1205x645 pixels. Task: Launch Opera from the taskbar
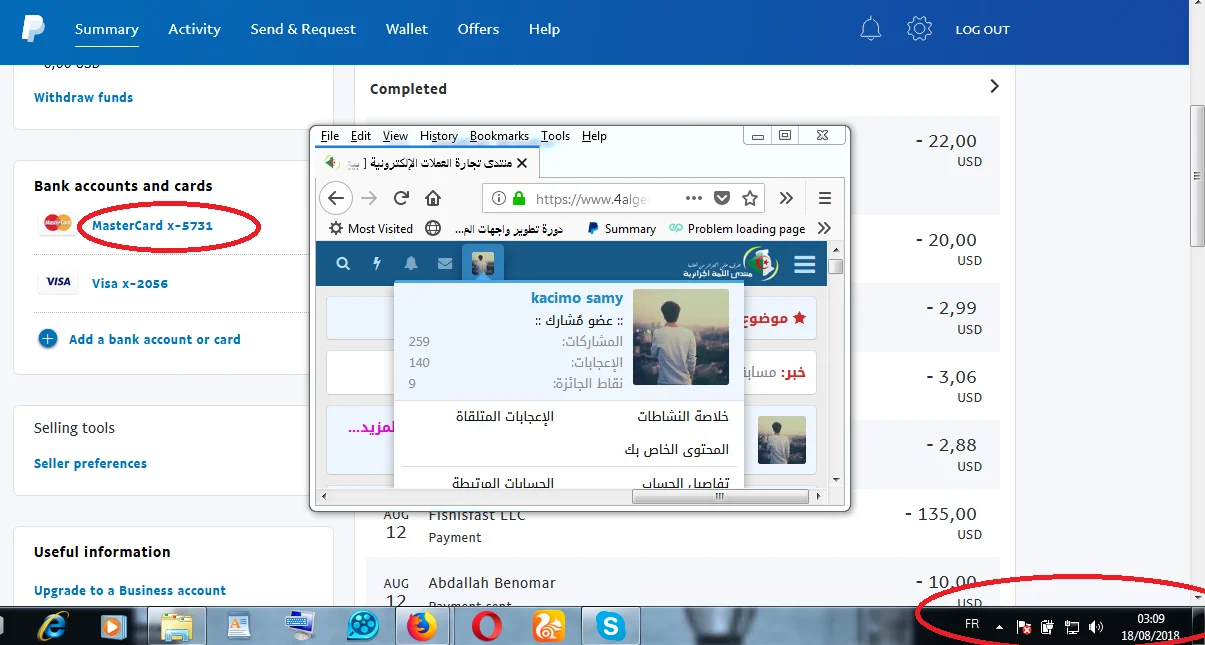(x=487, y=626)
